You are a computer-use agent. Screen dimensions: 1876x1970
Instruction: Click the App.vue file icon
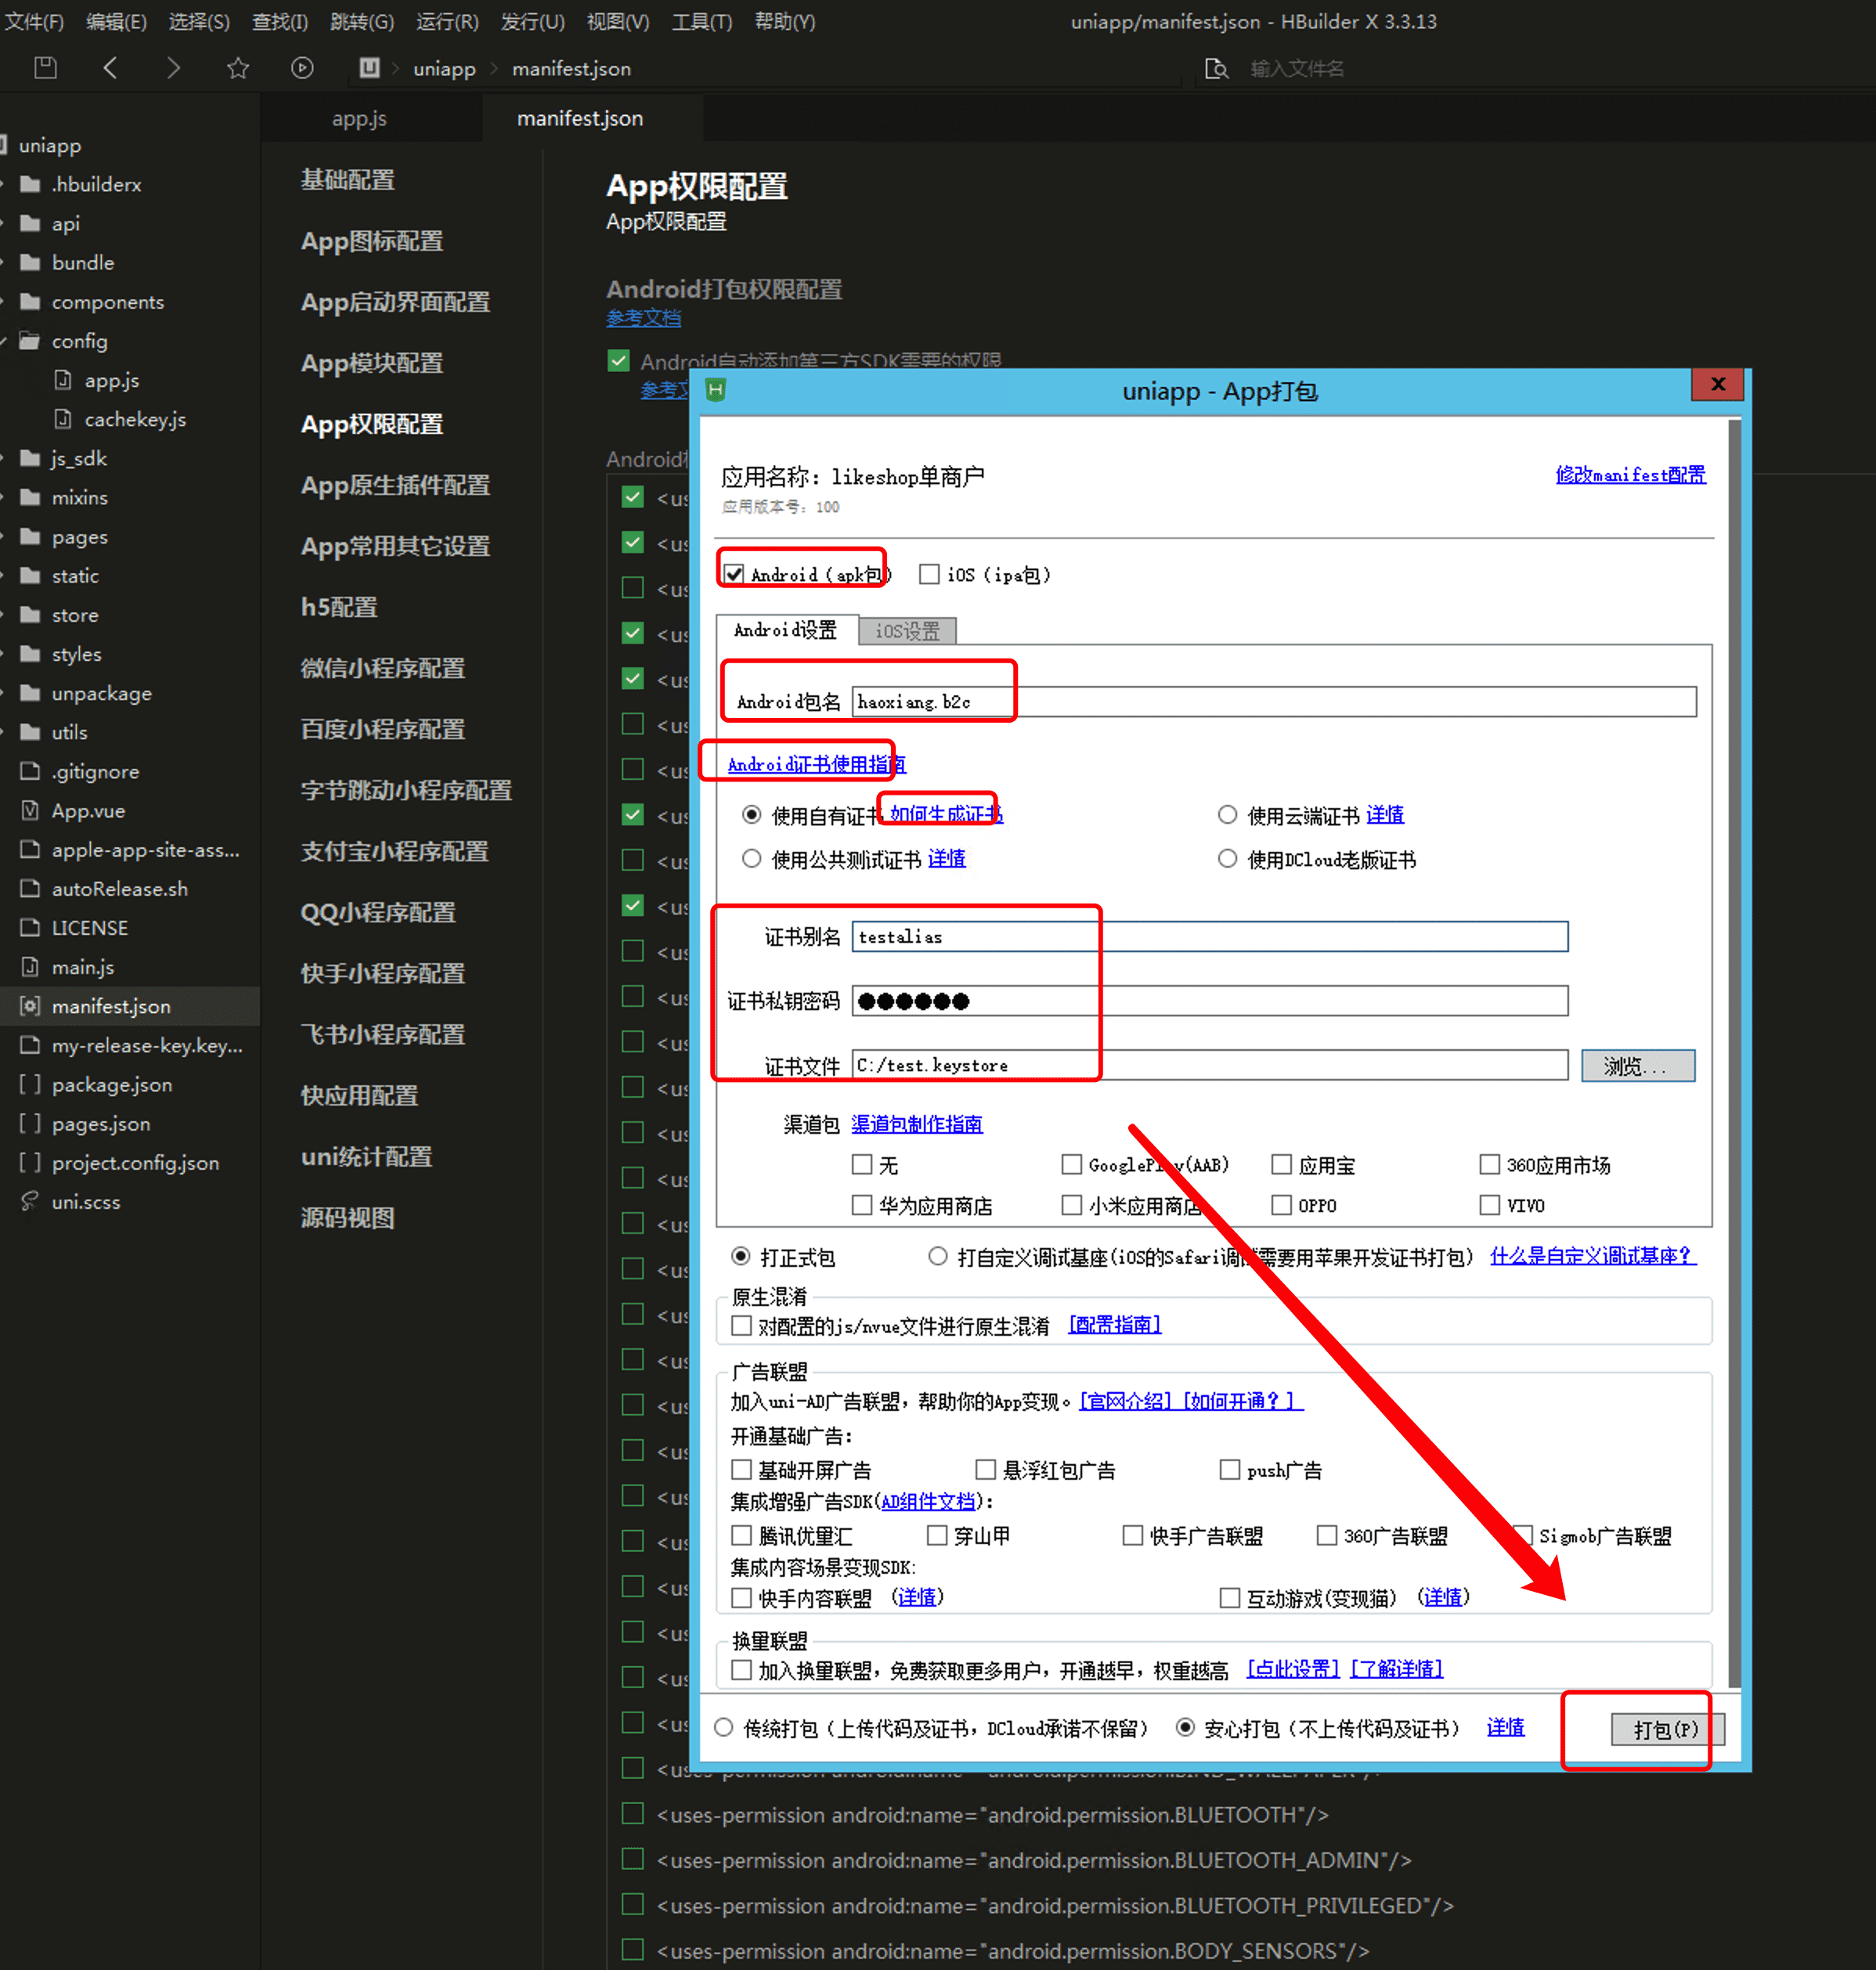point(31,810)
